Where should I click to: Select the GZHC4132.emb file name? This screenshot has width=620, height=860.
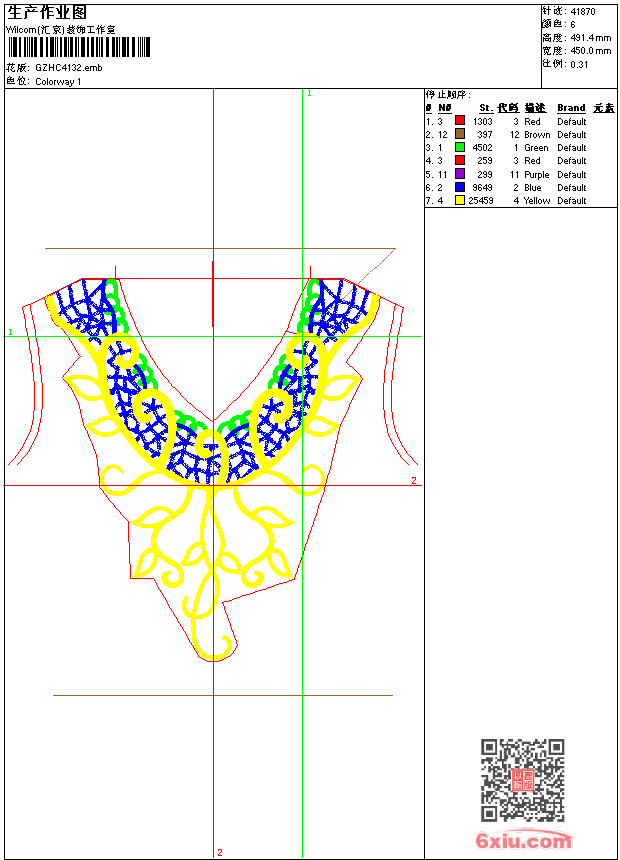68,68
